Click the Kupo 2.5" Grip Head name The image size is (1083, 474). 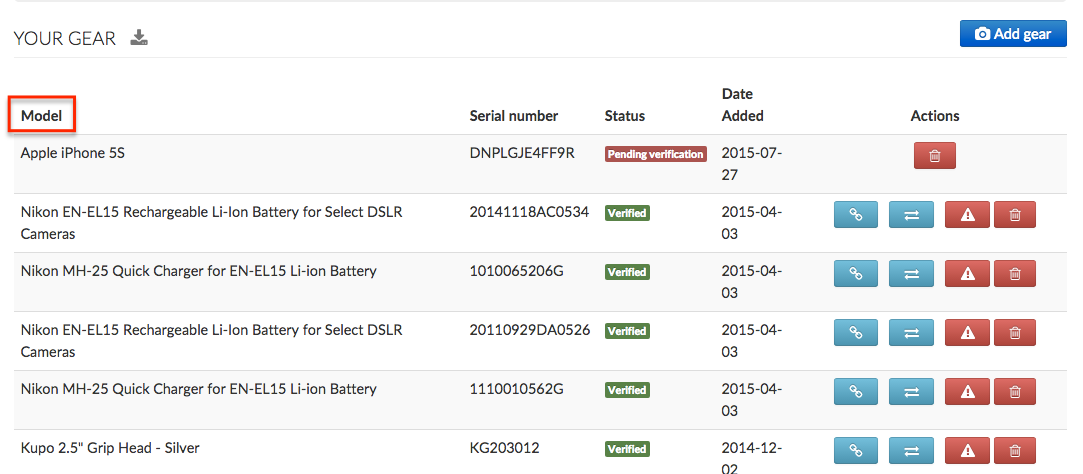(110, 448)
